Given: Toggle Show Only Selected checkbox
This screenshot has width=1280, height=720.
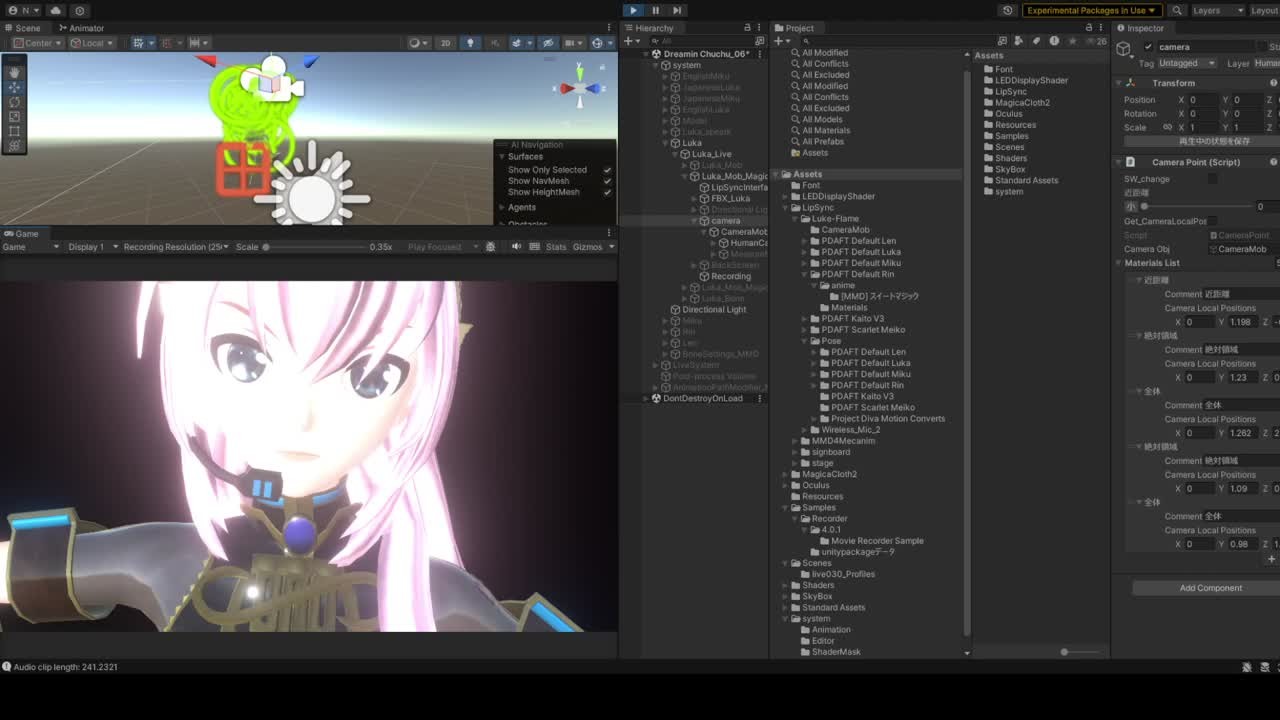Looking at the screenshot, I should [607, 170].
